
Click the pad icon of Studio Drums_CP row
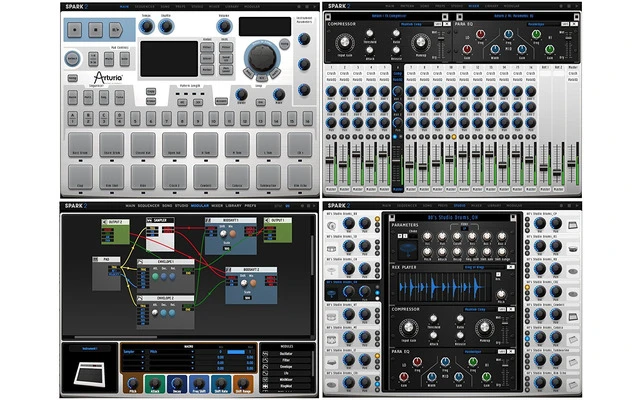coord(573,225)
